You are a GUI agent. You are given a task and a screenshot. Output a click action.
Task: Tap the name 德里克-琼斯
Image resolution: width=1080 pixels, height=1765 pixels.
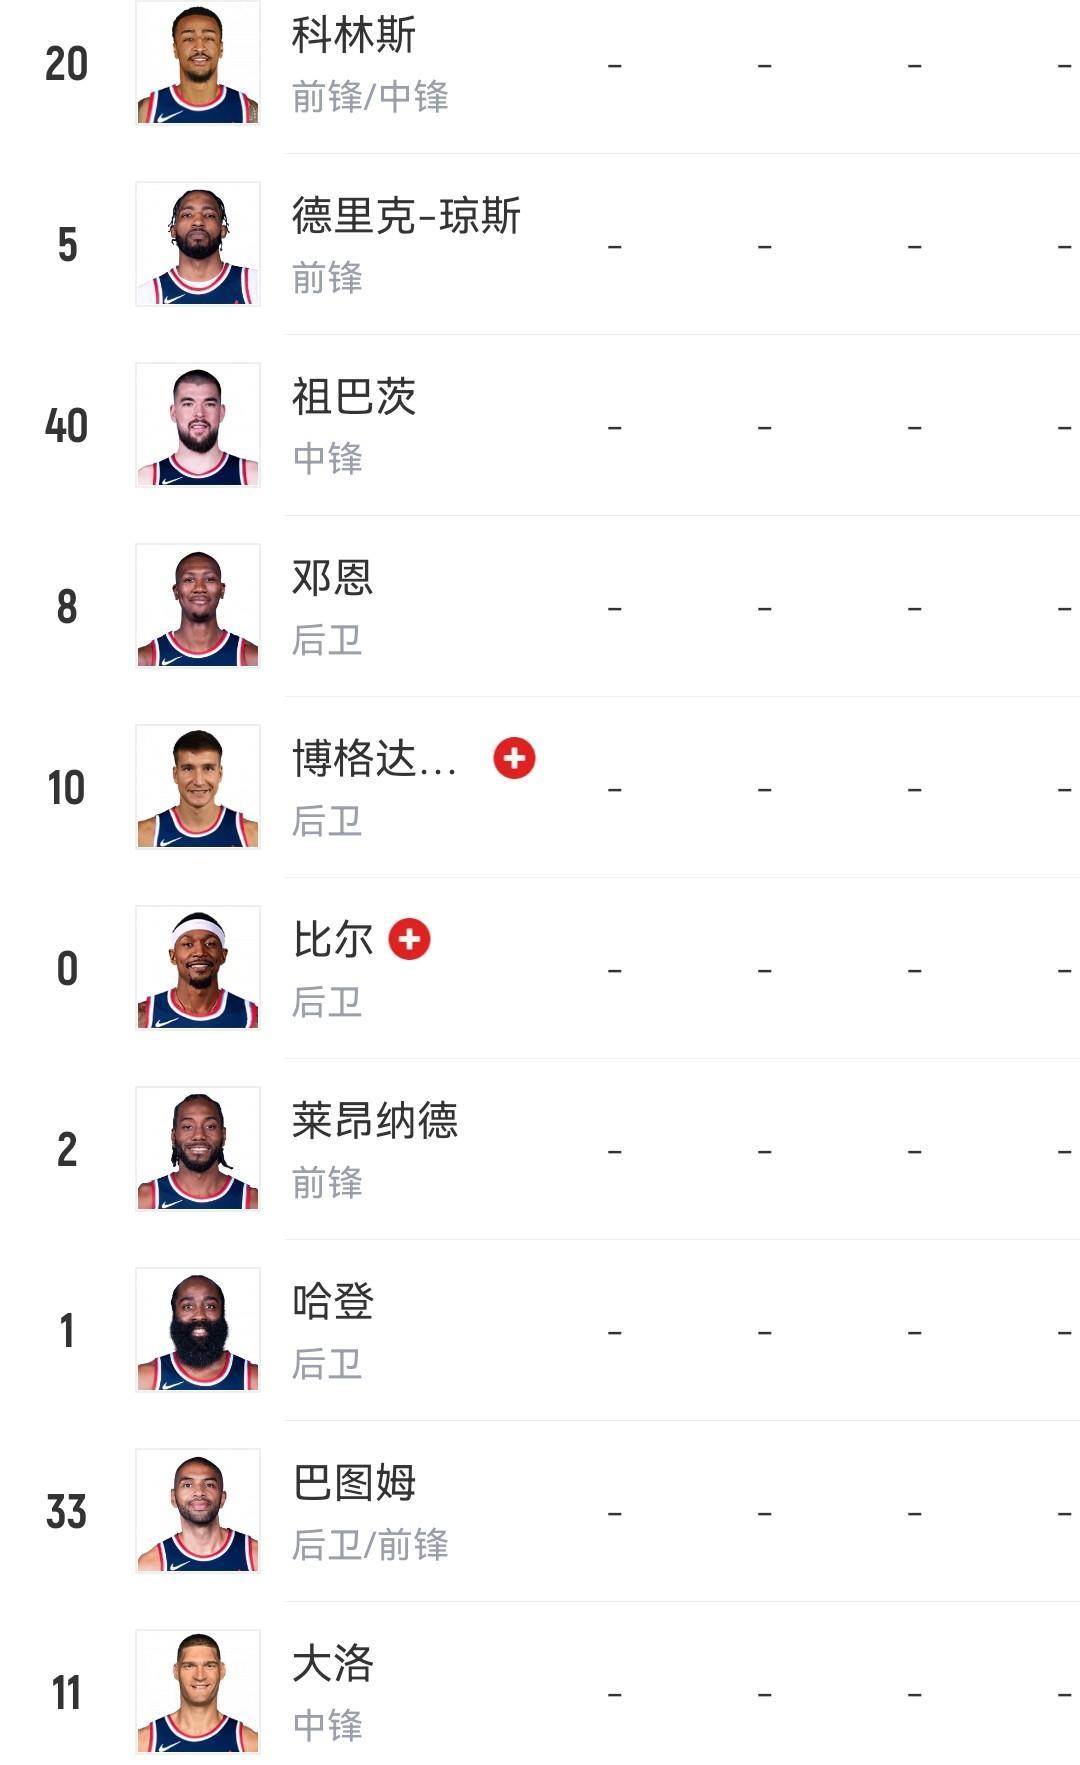(x=406, y=216)
